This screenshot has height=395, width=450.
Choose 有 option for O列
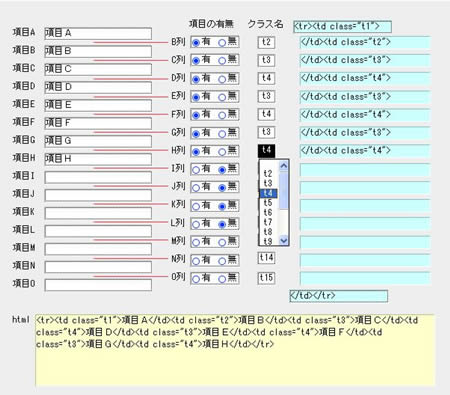tap(196, 279)
